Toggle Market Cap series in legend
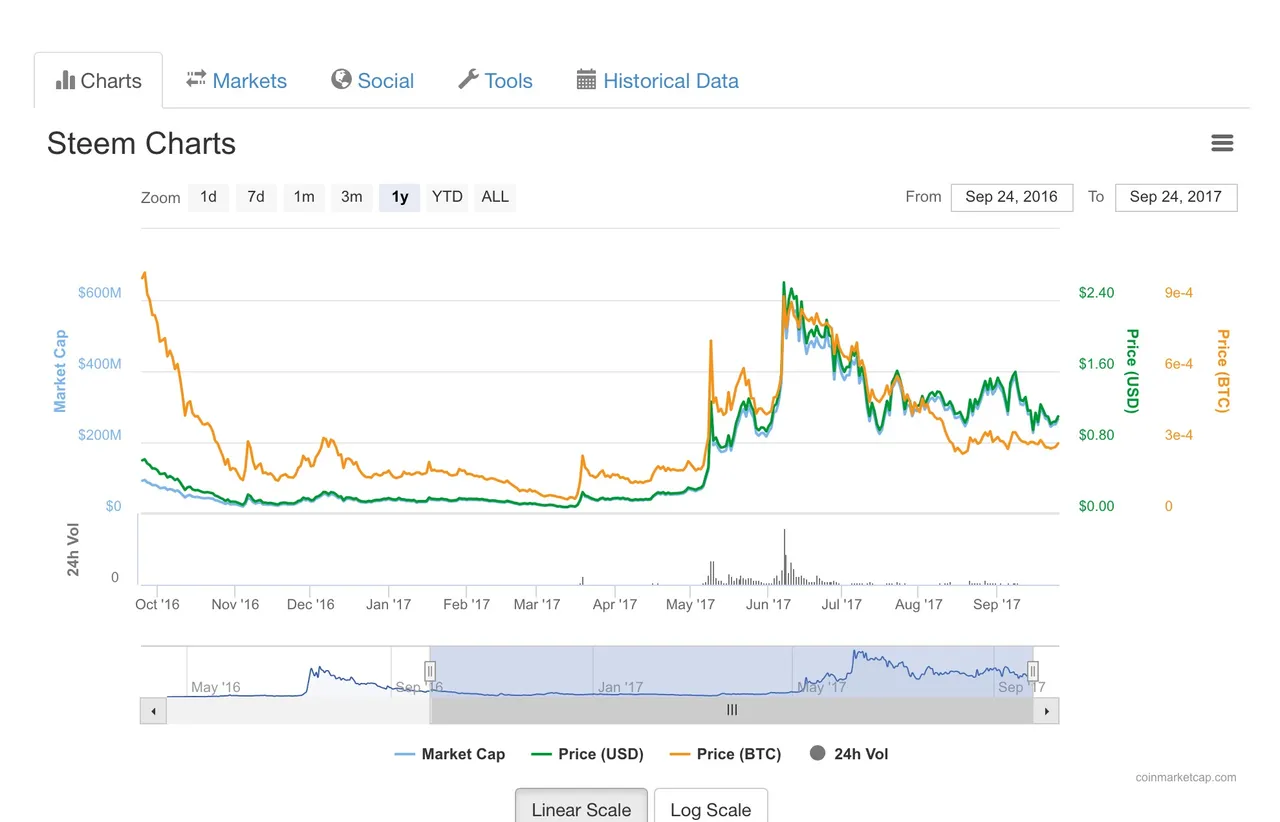Screen dimensions: 1280x822 coord(450,754)
